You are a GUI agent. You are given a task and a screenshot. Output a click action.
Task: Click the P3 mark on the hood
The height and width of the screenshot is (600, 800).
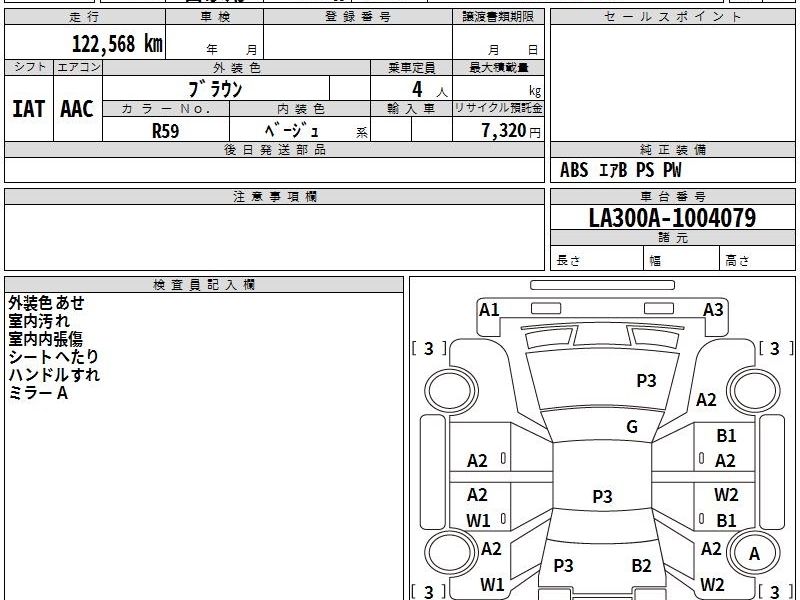click(x=646, y=381)
